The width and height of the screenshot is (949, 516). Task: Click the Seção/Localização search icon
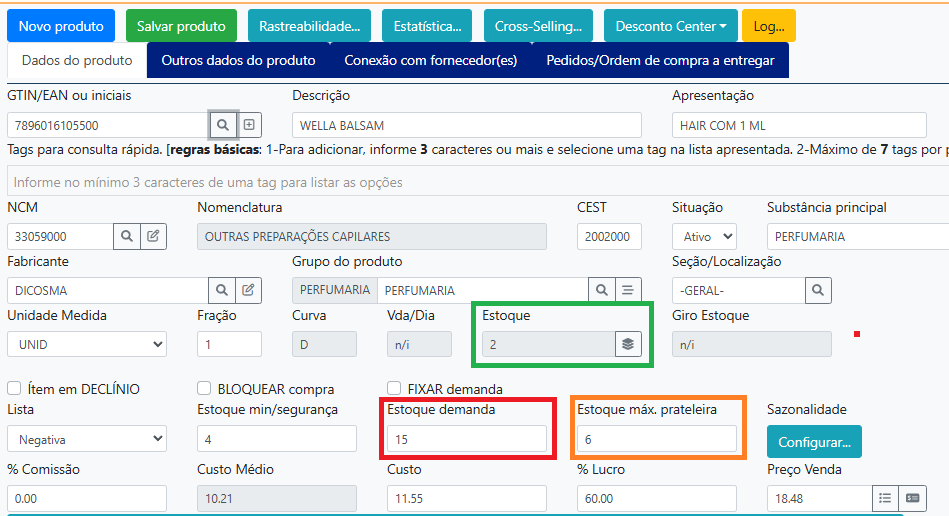pos(818,290)
